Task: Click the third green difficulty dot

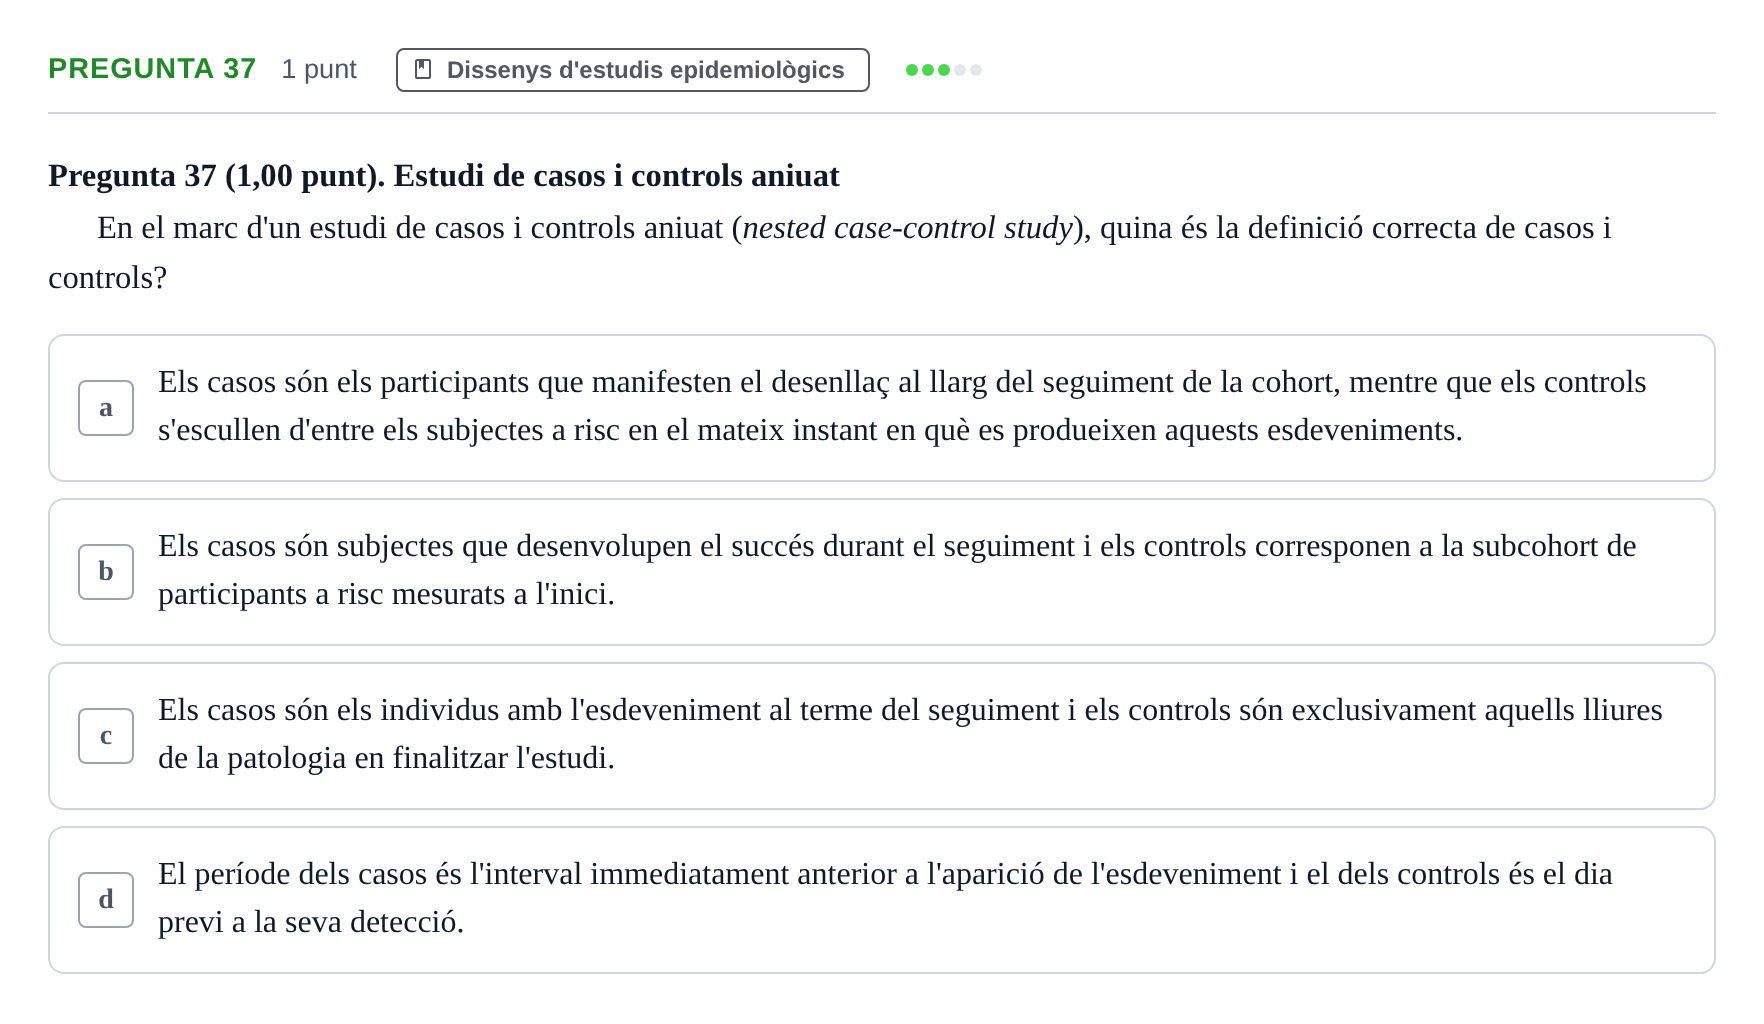Action: [944, 70]
